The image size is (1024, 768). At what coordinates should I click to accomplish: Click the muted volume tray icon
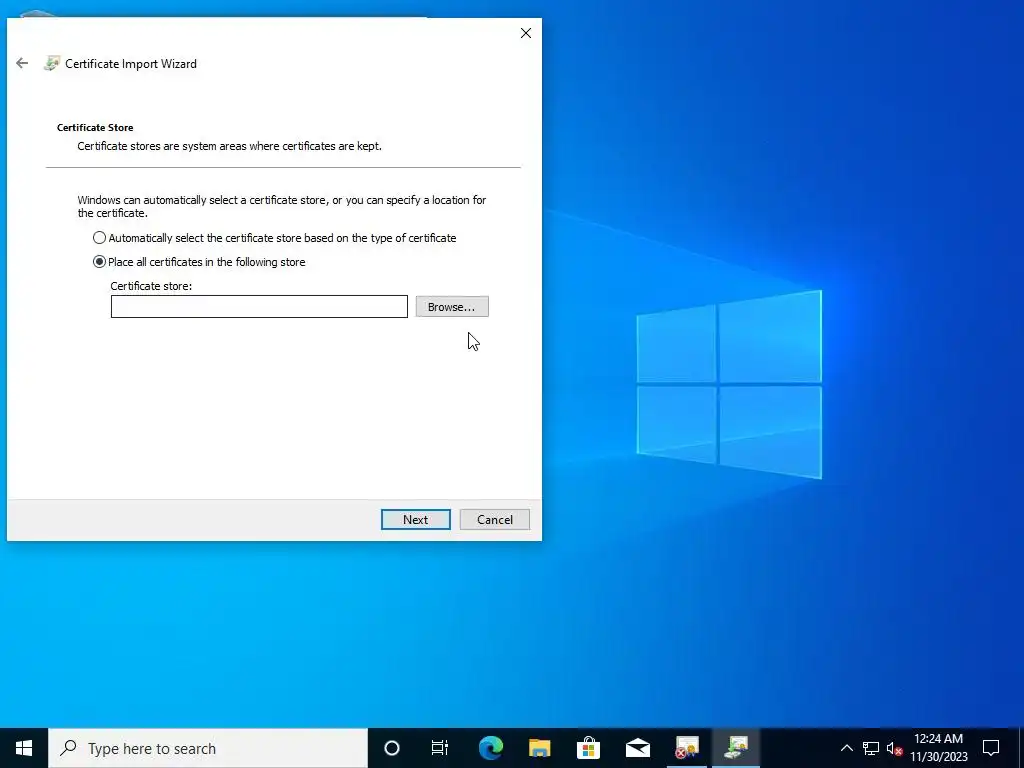(895, 748)
